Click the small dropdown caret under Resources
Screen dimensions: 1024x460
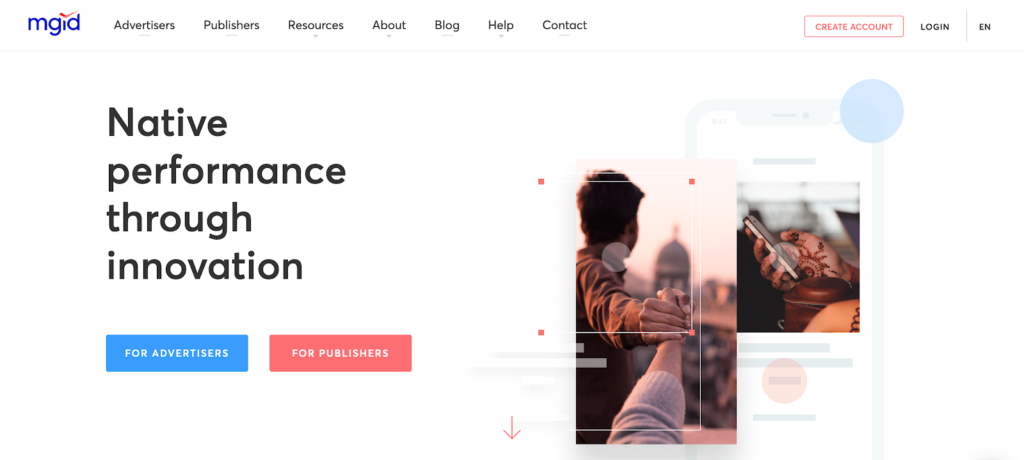point(315,37)
